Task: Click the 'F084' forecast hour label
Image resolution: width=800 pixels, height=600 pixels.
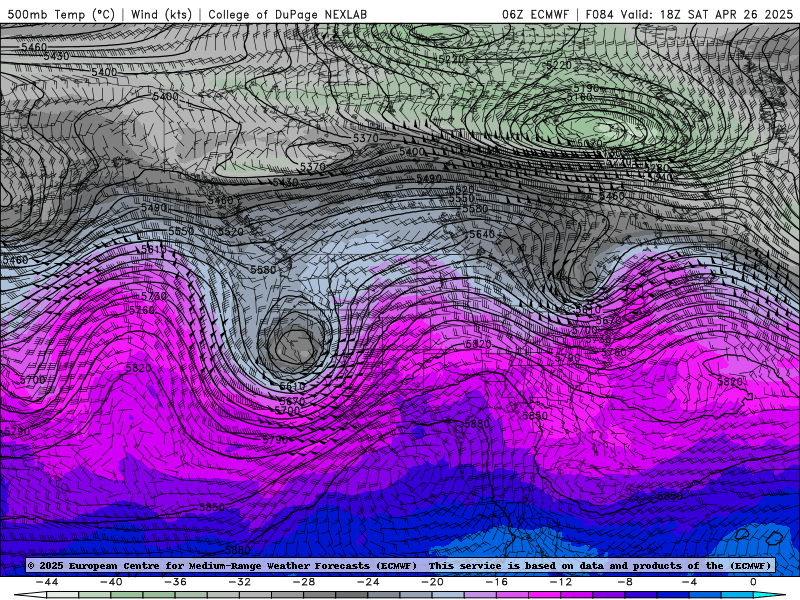Action: [x=599, y=14]
